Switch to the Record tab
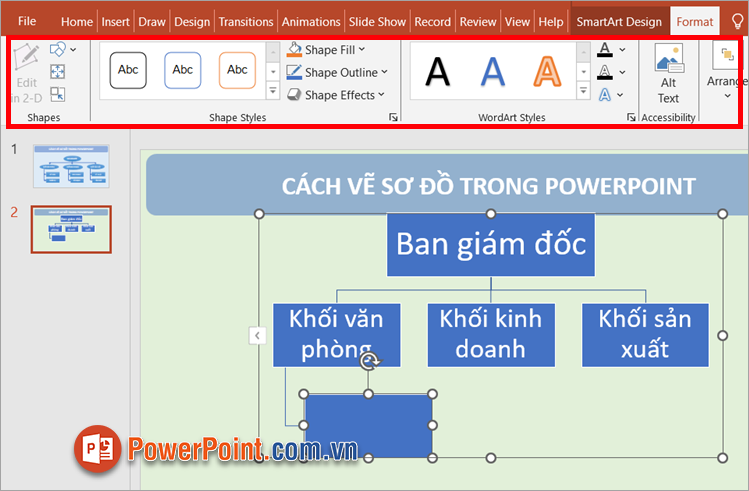The image size is (749, 491). tap(432, 22)
